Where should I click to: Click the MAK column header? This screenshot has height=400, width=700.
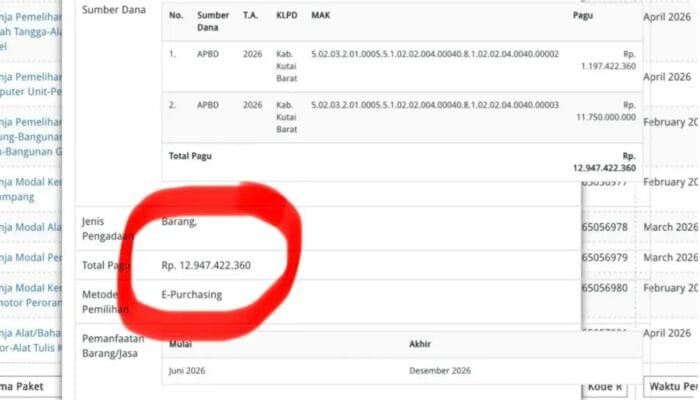click(321, 16)
